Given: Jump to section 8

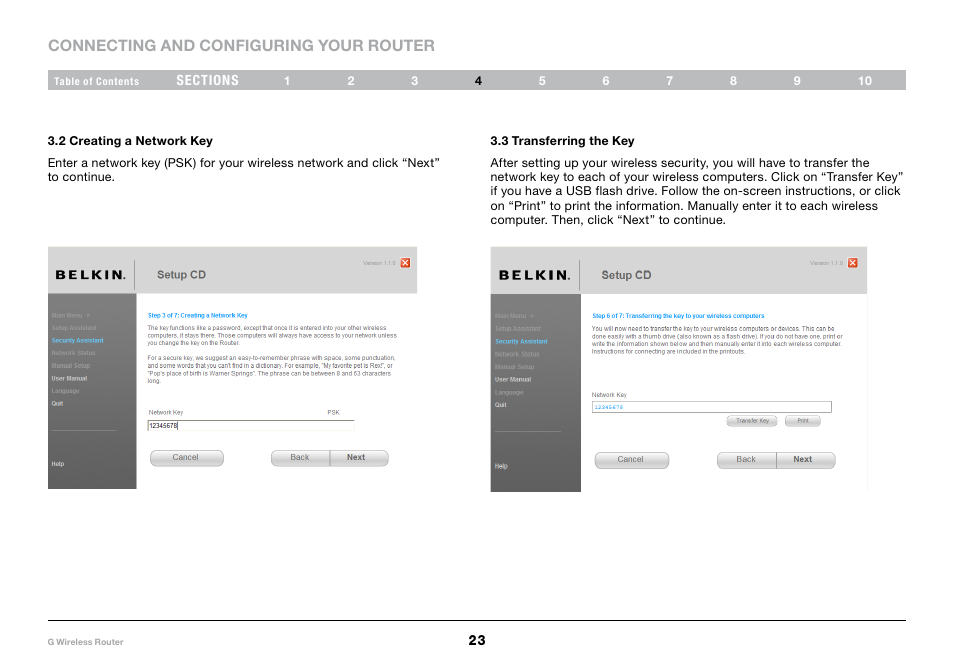Looking at the screenshot, I should pyautogui.click(x=733, y=81).
